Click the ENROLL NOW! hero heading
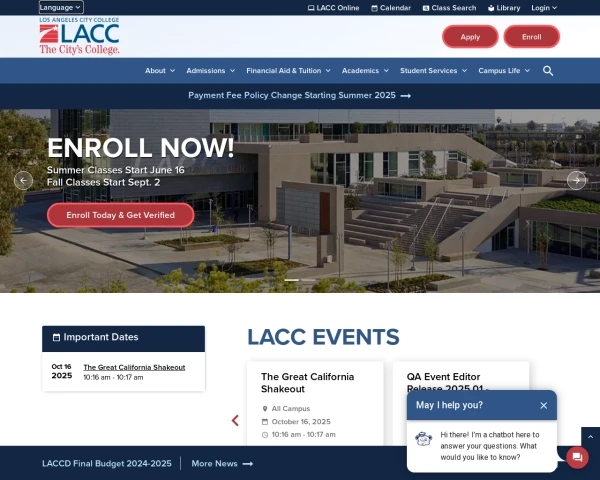The height and width of the screenshot is (480, 600). click(140, 148)
